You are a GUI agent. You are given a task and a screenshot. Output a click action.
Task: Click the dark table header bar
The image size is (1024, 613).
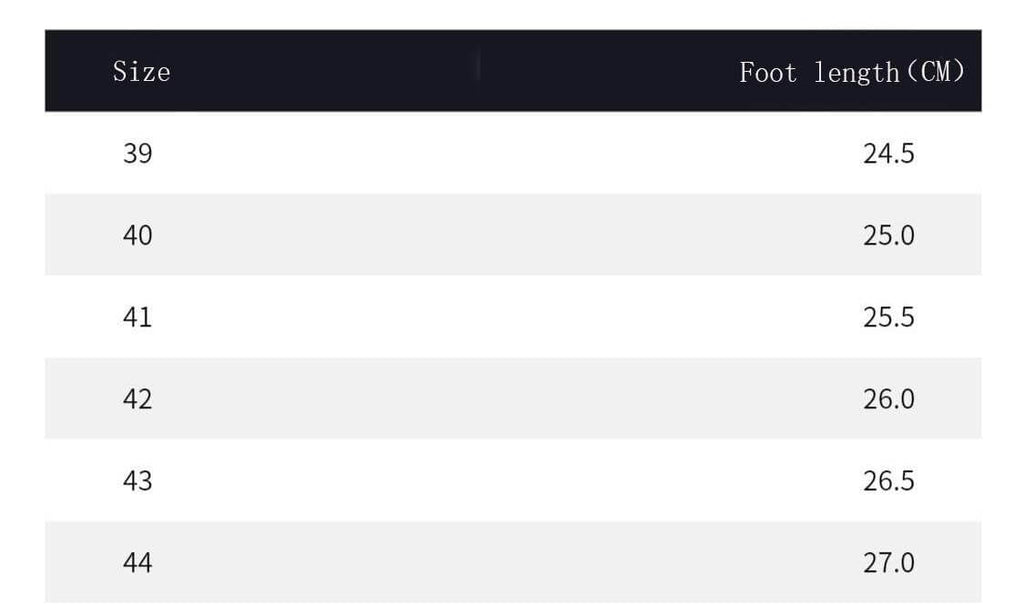513,71
